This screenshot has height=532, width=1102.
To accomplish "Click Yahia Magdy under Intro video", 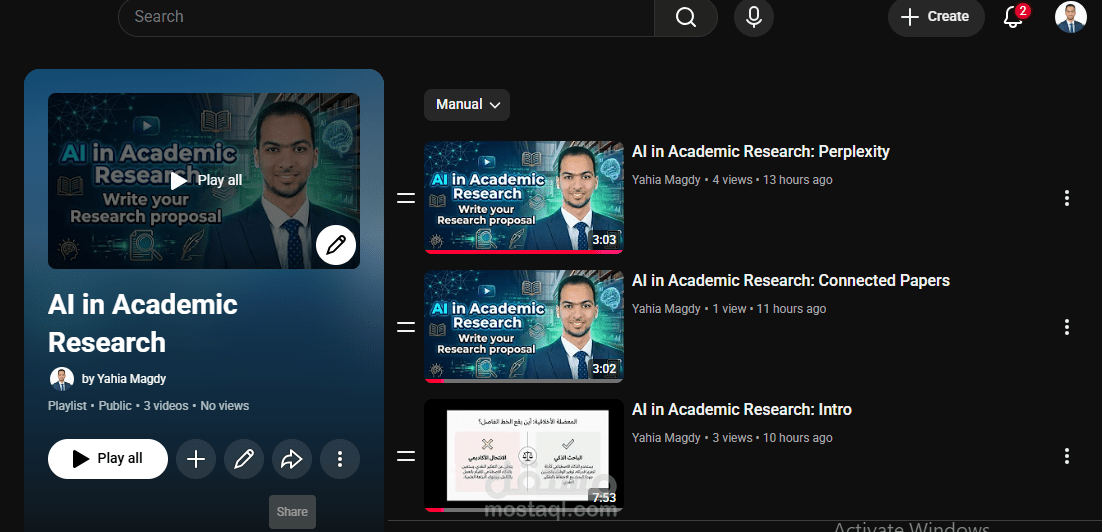I will point(666,438).
